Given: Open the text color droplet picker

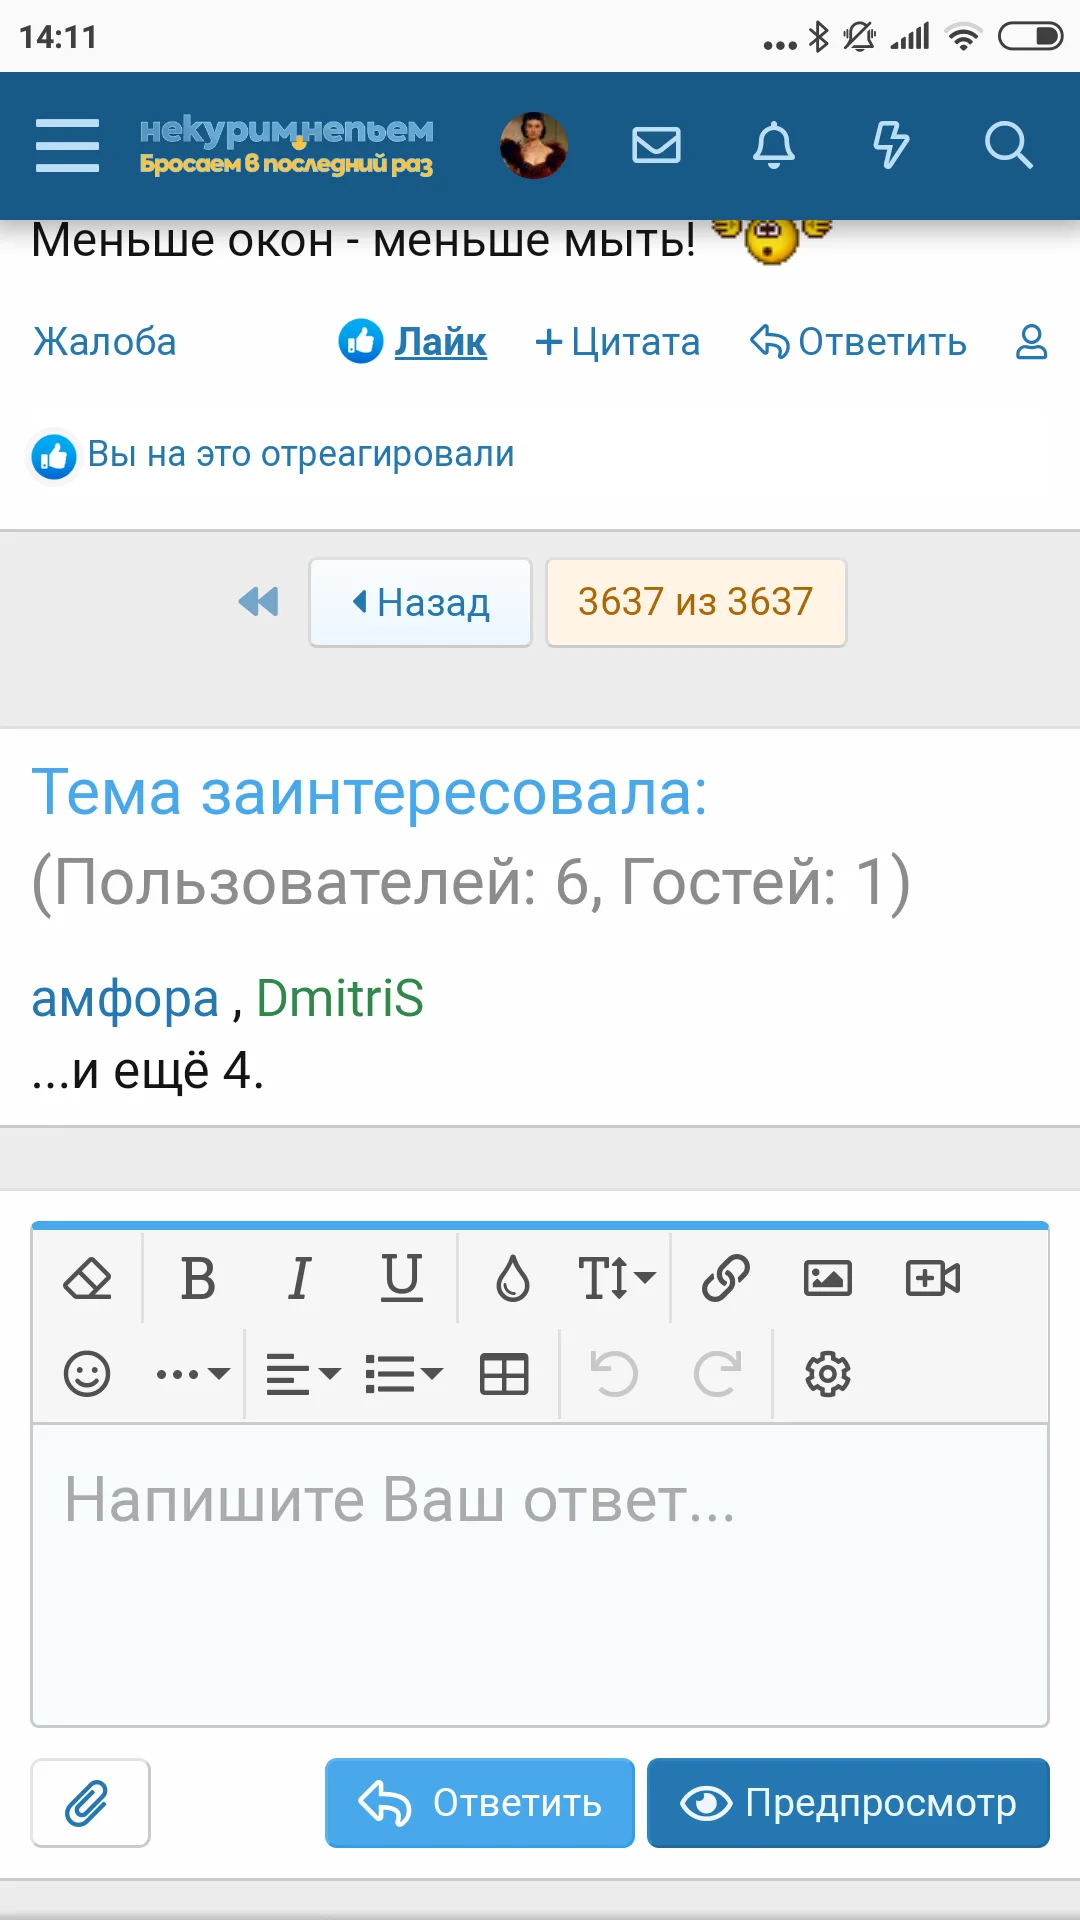Looking at the screenshot, I should 513,1278.
